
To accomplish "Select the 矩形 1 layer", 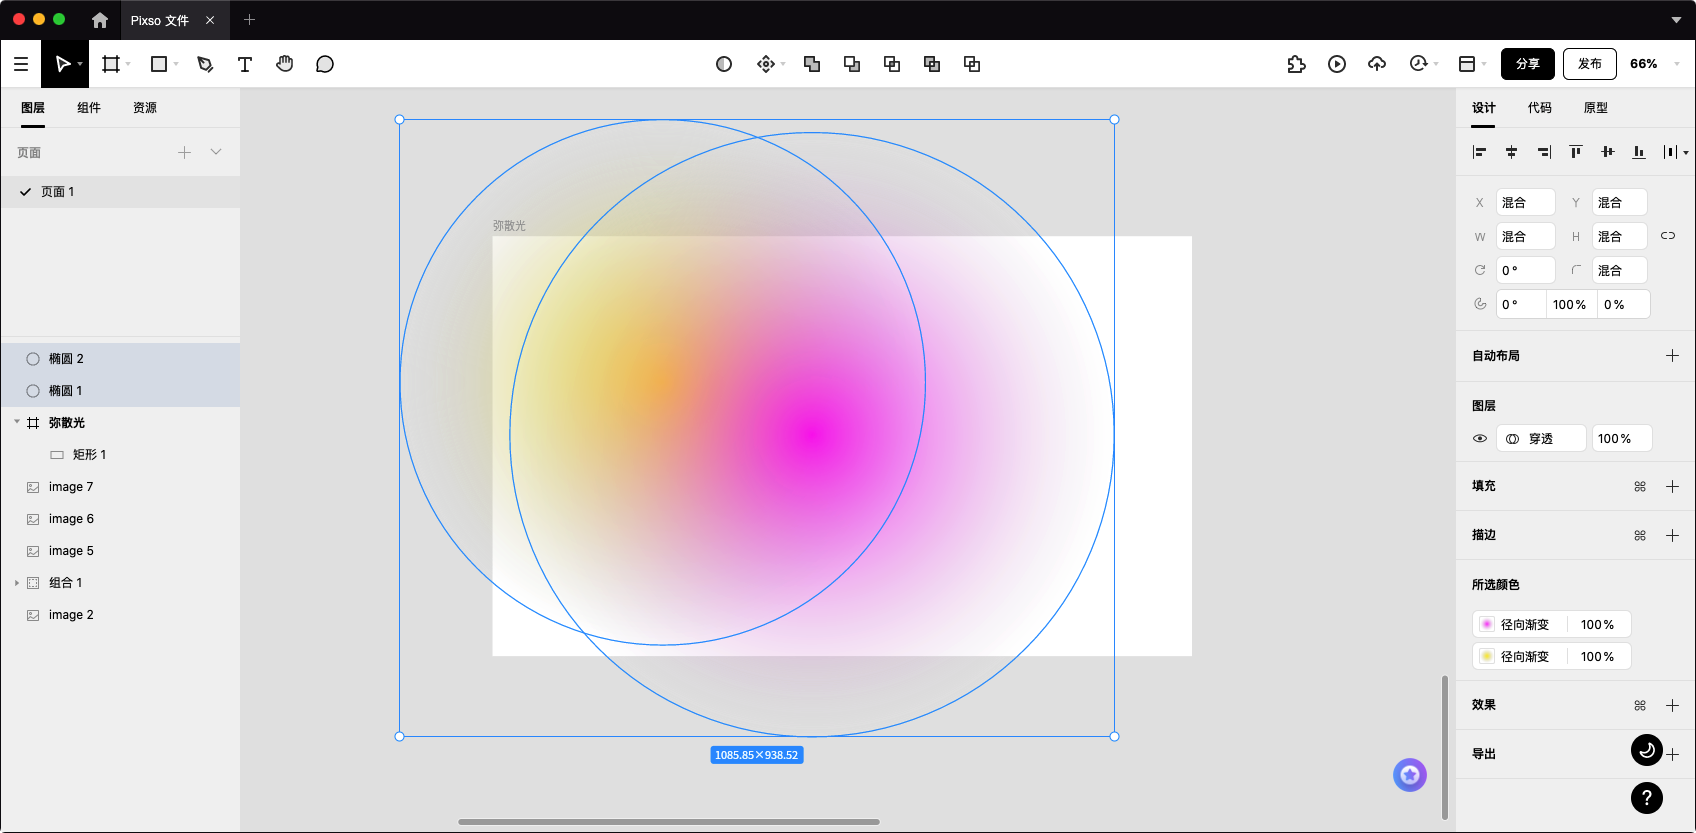I will tap(120, 455).
